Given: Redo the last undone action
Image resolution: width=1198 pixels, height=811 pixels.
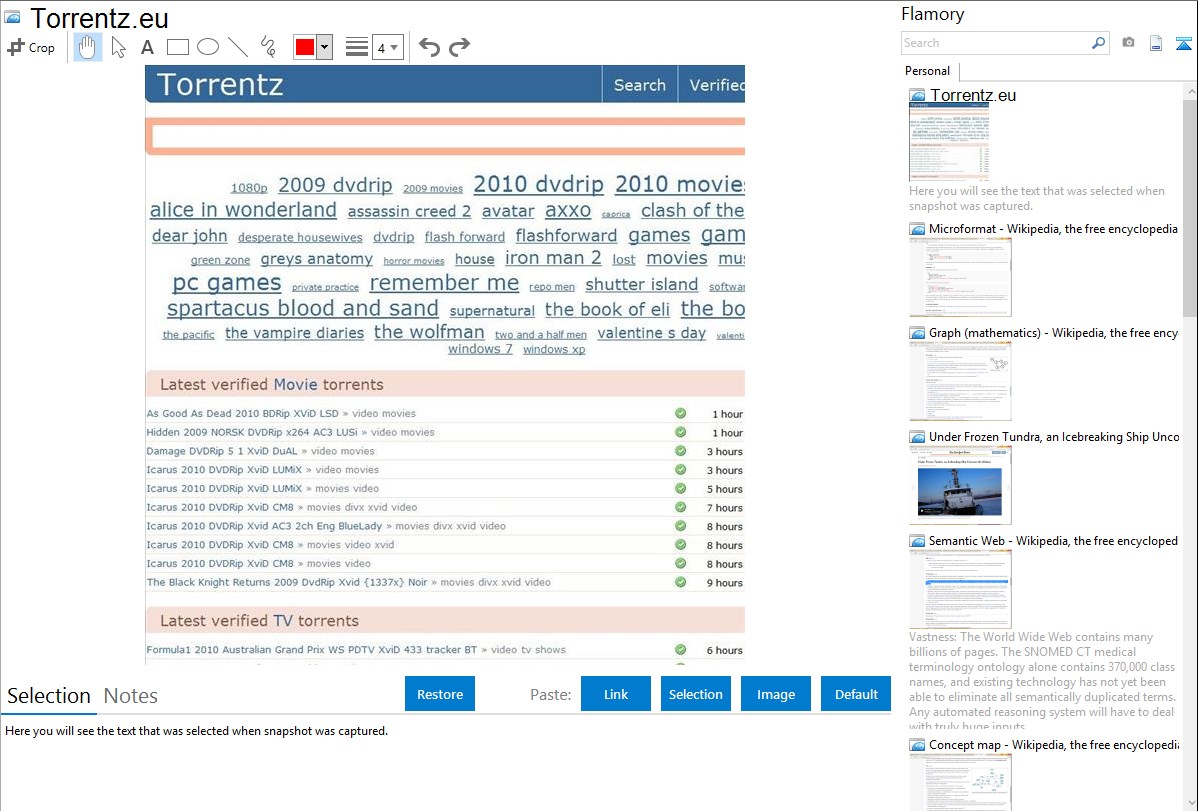Looking at the screenshot, I should click(x=459, y=47).
